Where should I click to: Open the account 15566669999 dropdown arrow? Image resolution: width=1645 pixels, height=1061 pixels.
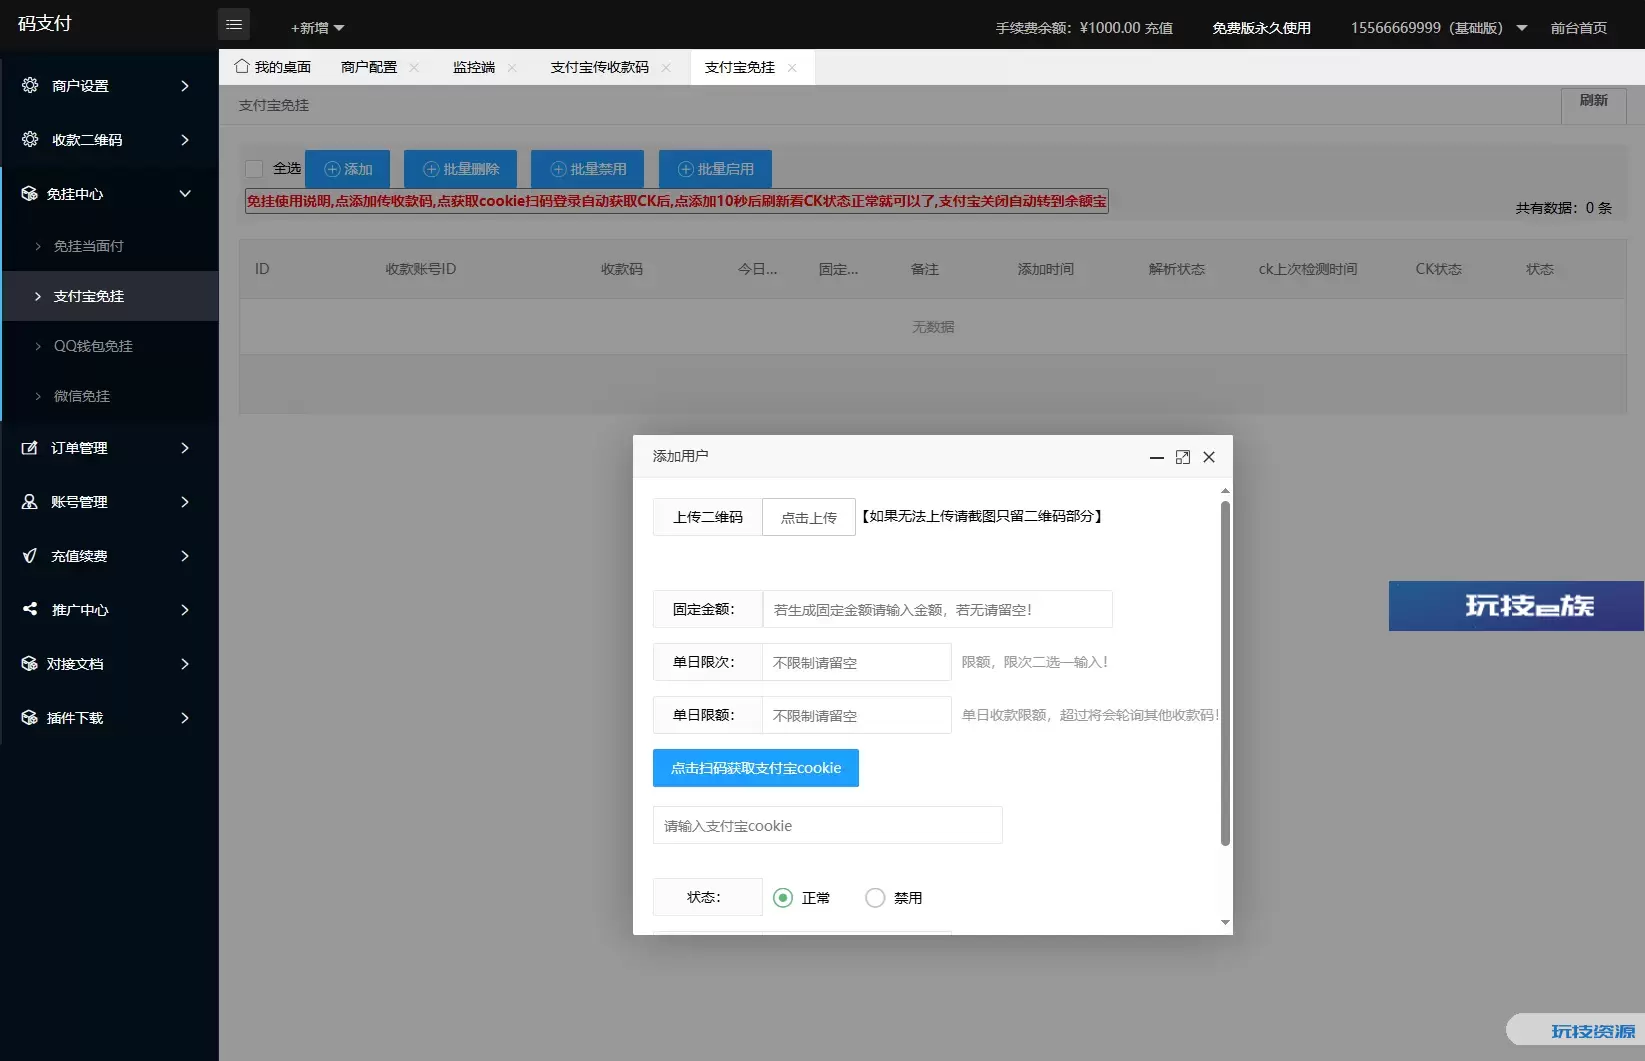[1522, 28]
